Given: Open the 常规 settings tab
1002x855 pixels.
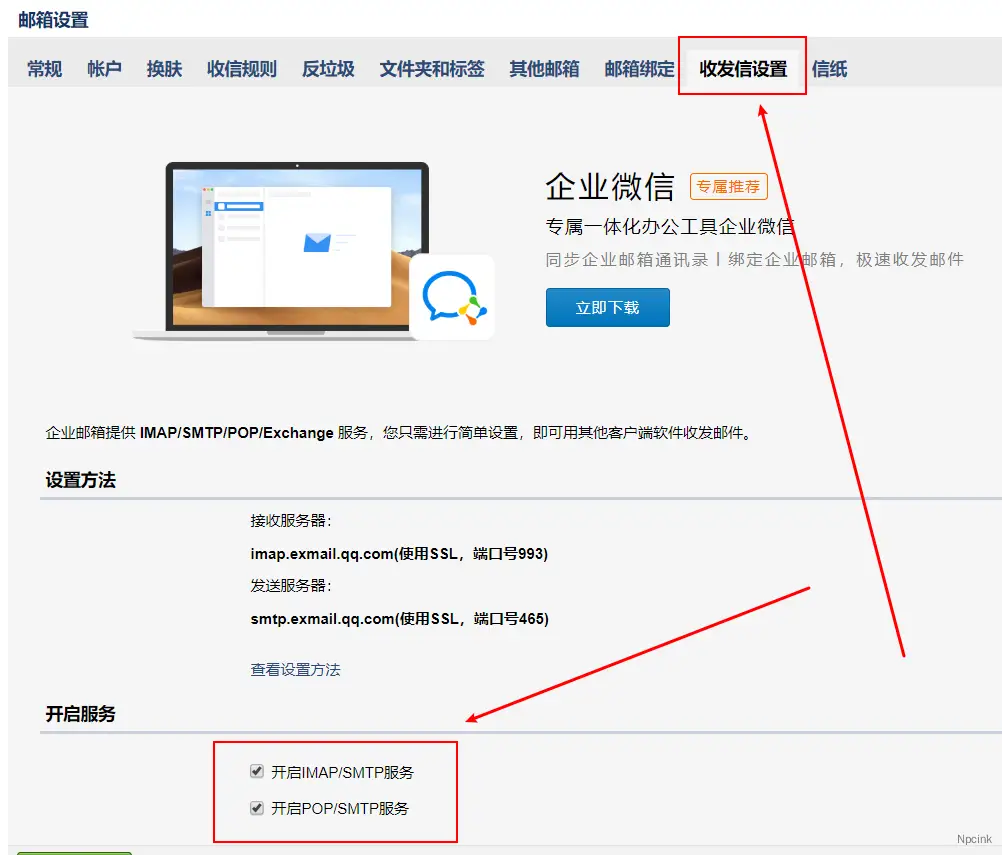Looking at the screenshot, I should [x=44, y=68].
